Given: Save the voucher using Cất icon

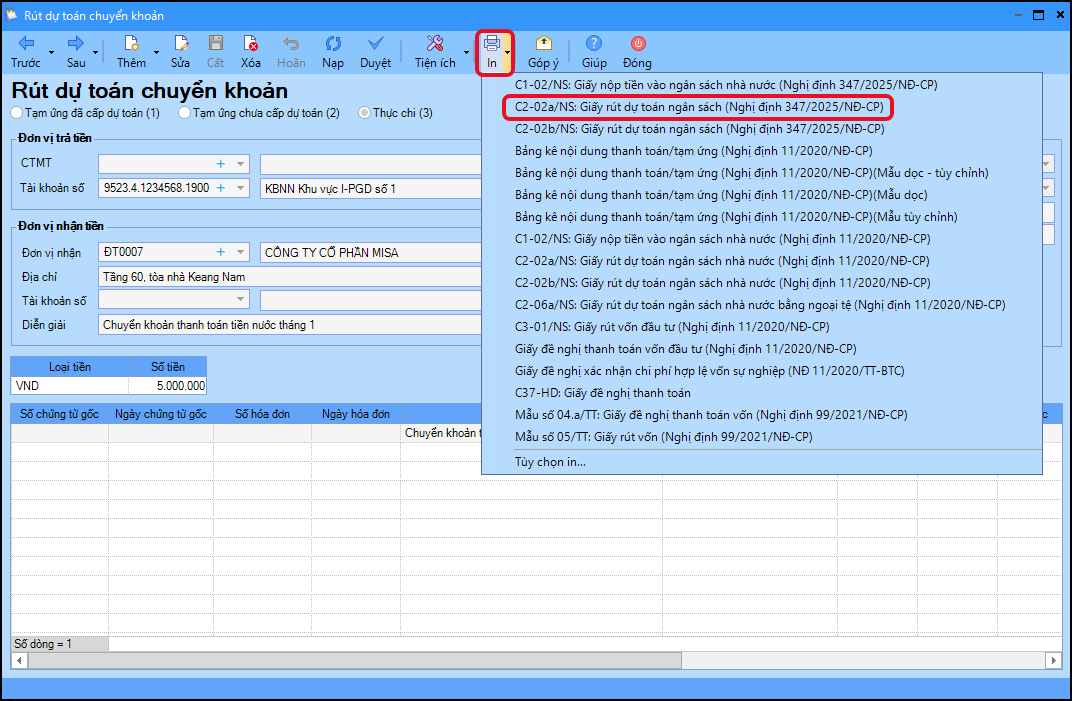Looking at the screenshot, I should tap(215, 44).
